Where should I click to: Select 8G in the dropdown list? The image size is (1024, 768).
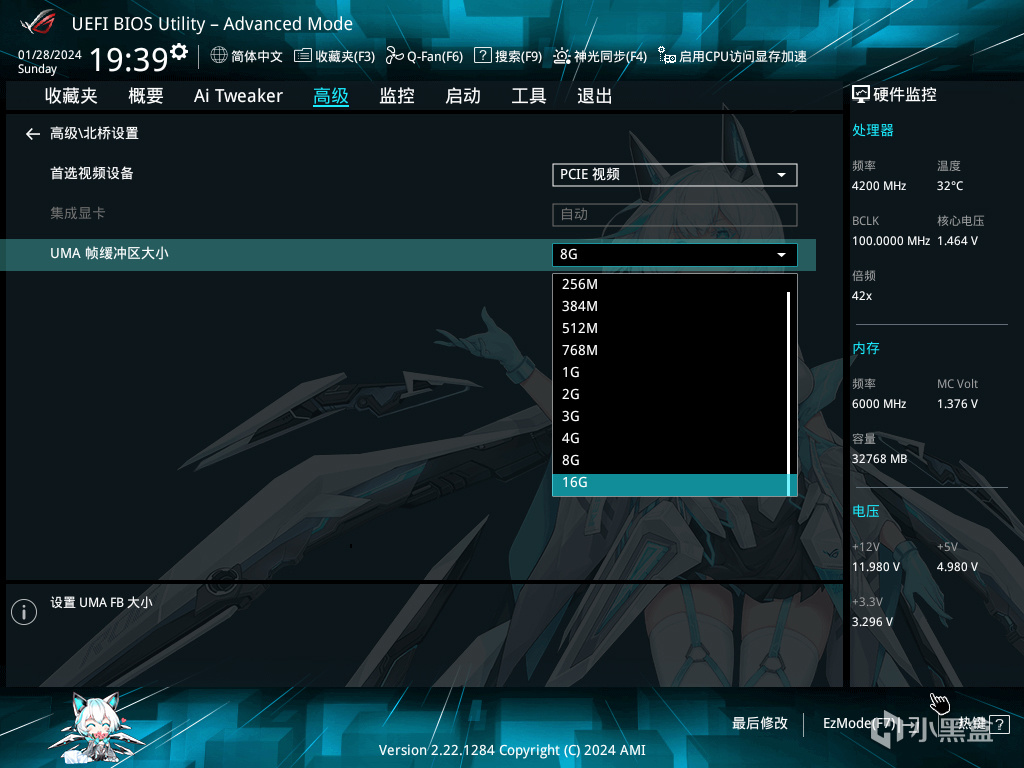click(670, 460)
